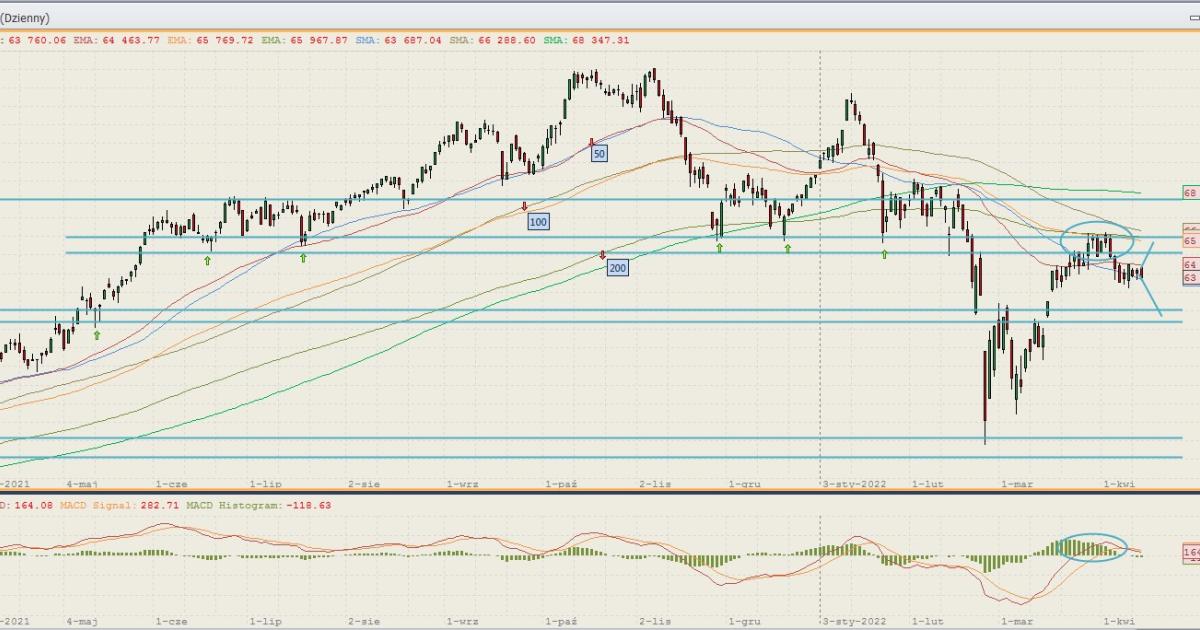Viewport: 1200px width, 630px height.
Task: Click the 63 price label on right axis
Action: coord(1190,277)
